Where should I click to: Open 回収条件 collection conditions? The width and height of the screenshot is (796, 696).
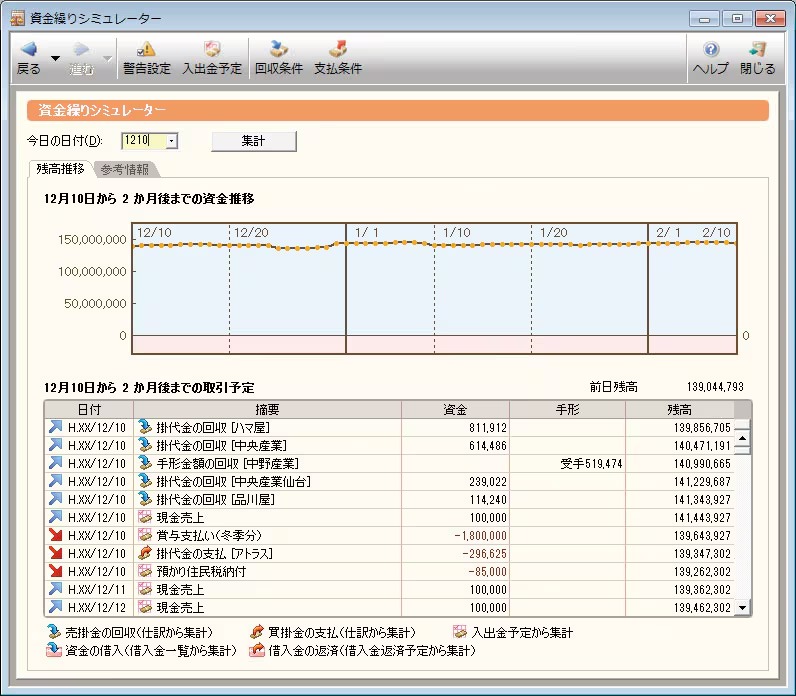tap(279, 58)
